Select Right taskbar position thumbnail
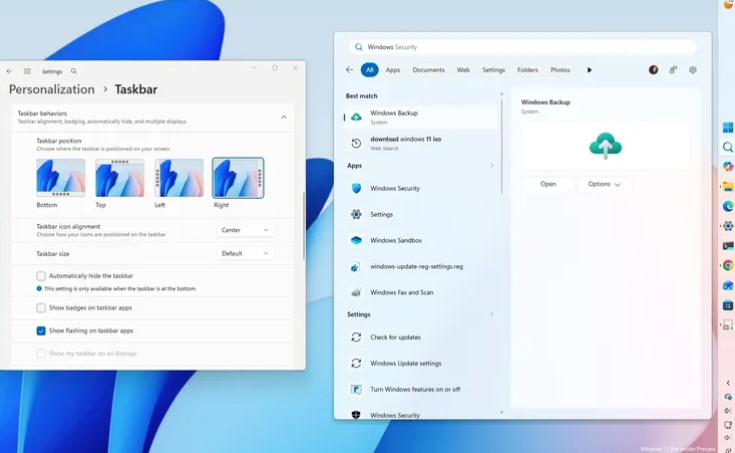 pyautogui.click(x=238, y=178)
